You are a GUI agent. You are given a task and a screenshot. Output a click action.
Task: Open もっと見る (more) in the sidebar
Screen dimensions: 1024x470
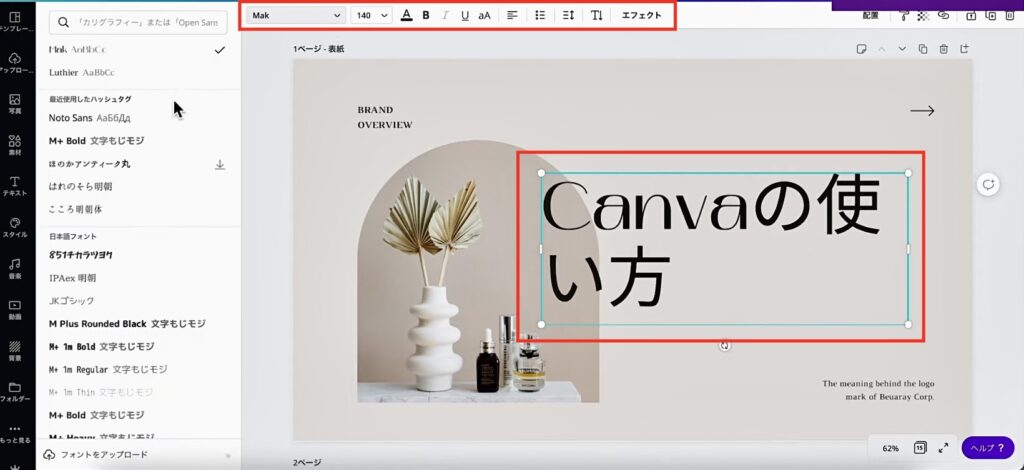coord(14,434)
